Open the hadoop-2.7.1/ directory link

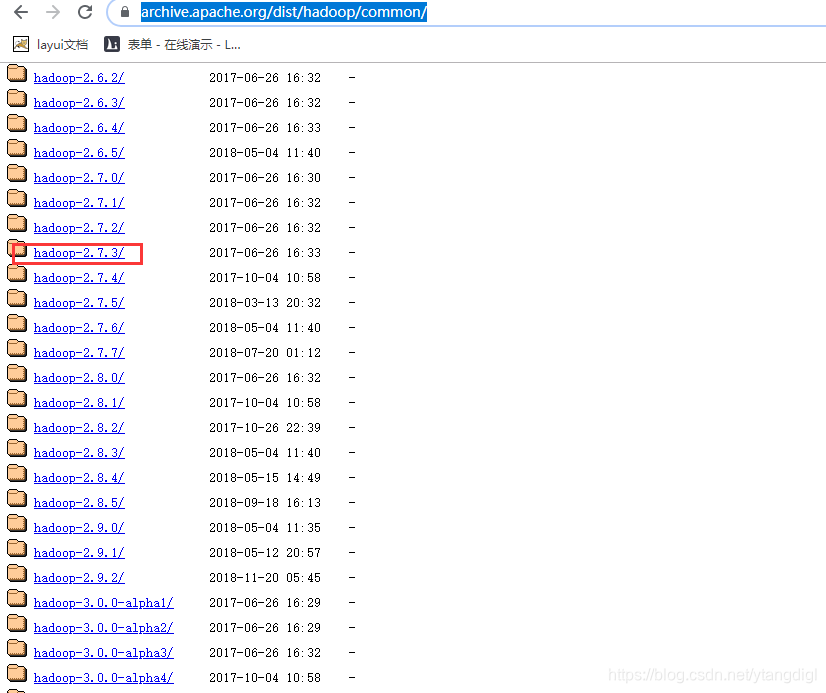[79, 203]
